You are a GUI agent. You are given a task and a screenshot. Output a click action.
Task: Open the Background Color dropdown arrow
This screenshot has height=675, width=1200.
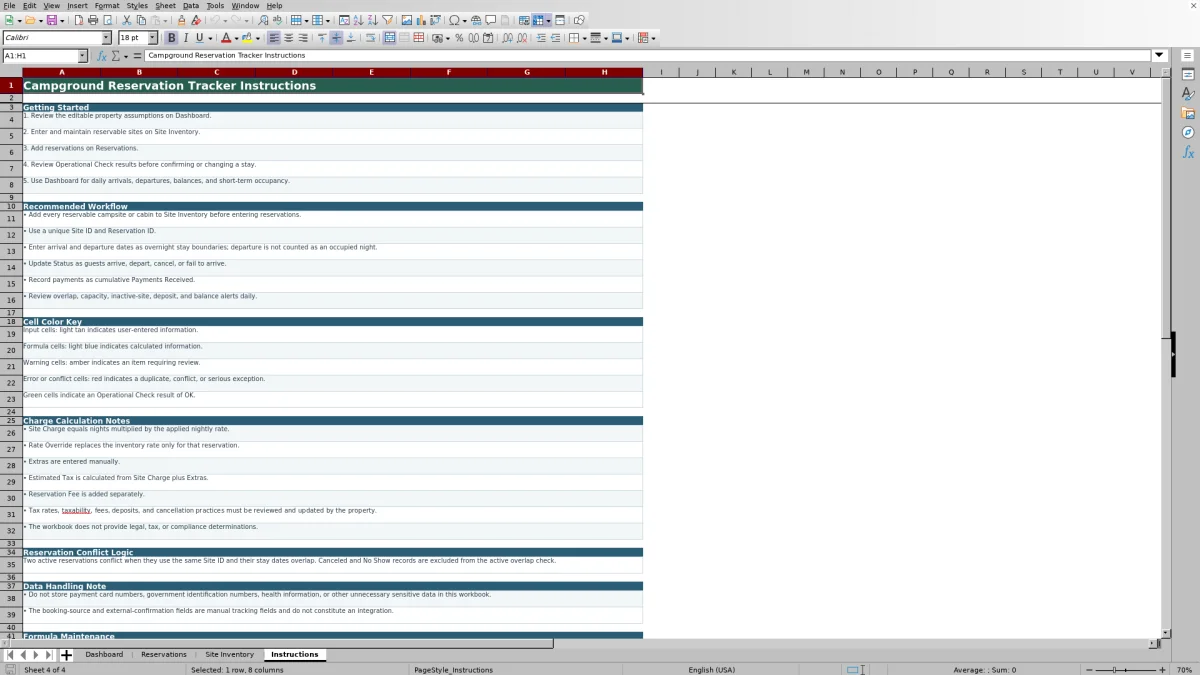click(258, 38)
